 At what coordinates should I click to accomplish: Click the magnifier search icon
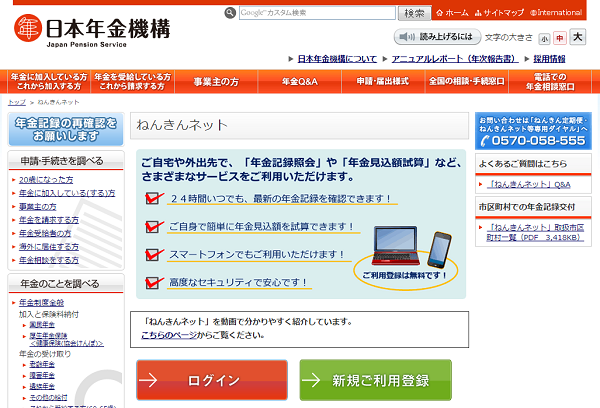[x=230, y=13]
